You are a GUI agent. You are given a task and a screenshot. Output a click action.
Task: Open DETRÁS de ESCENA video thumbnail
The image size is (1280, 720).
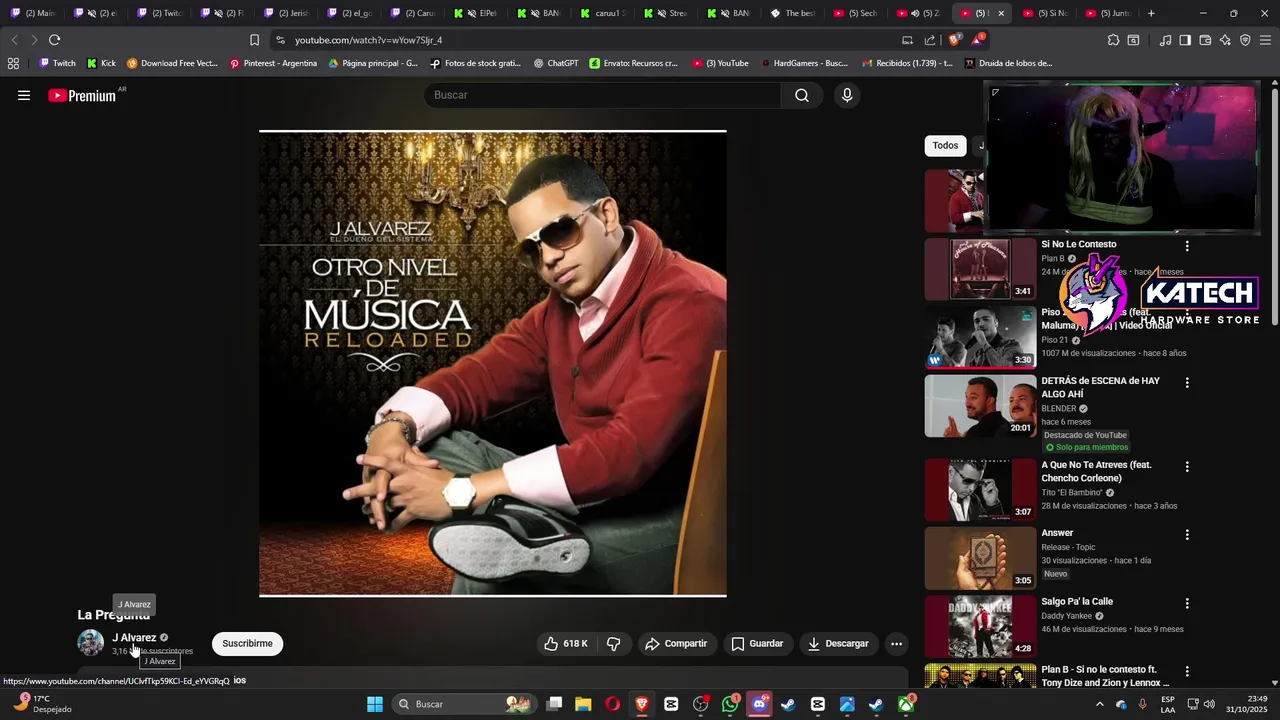980,406
